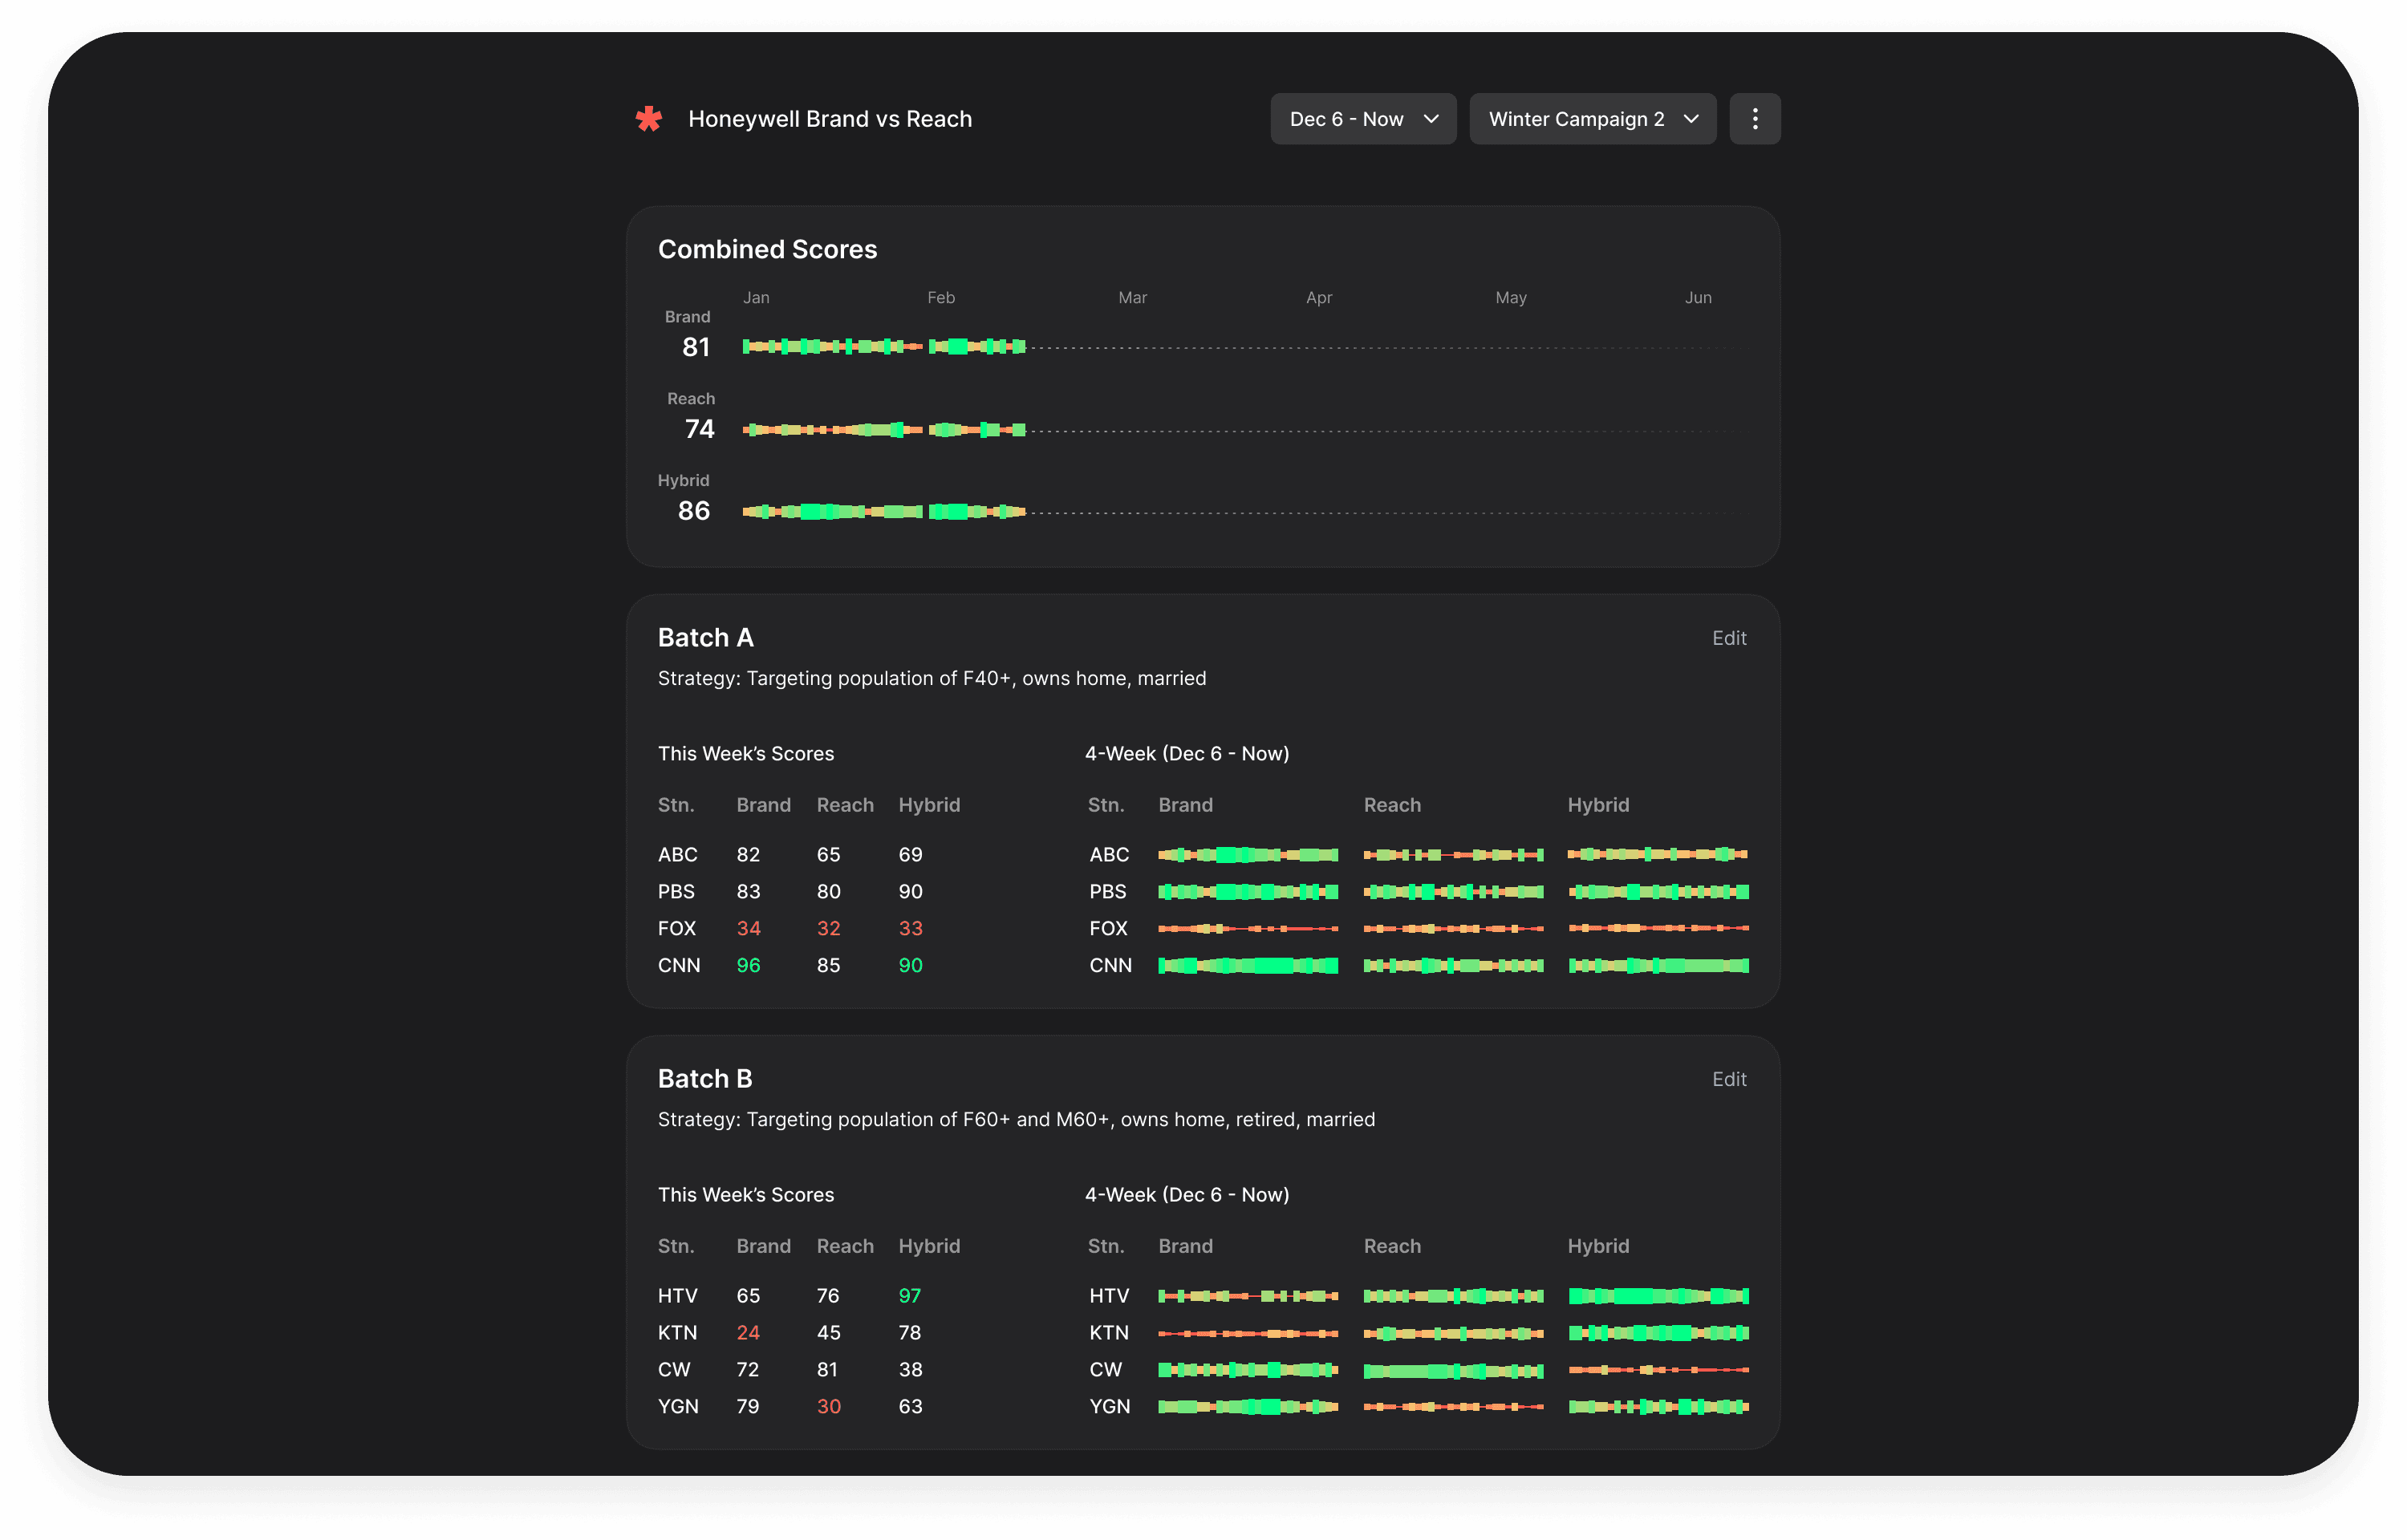Click the chevron arrow on the campaign selector
Viewport: 2407px width, 1540px height.
[x=1691, y=119]
